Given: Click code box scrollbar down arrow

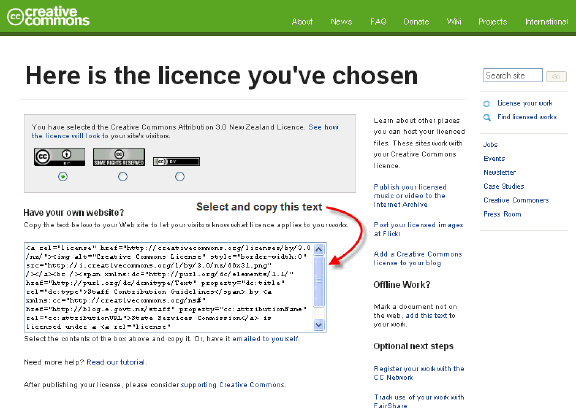Looking at the screenshot, I should pos(318,325).
